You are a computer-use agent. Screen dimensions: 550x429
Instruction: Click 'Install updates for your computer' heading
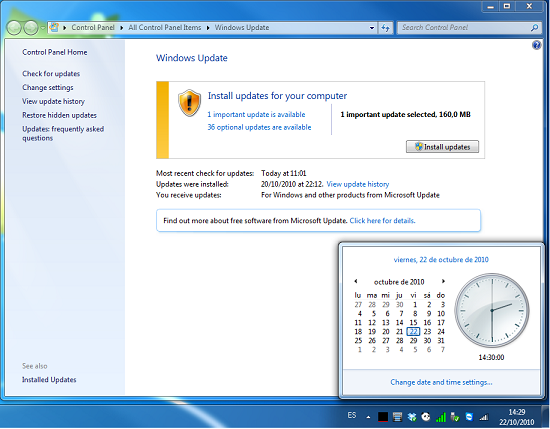(x=277, y=96)
